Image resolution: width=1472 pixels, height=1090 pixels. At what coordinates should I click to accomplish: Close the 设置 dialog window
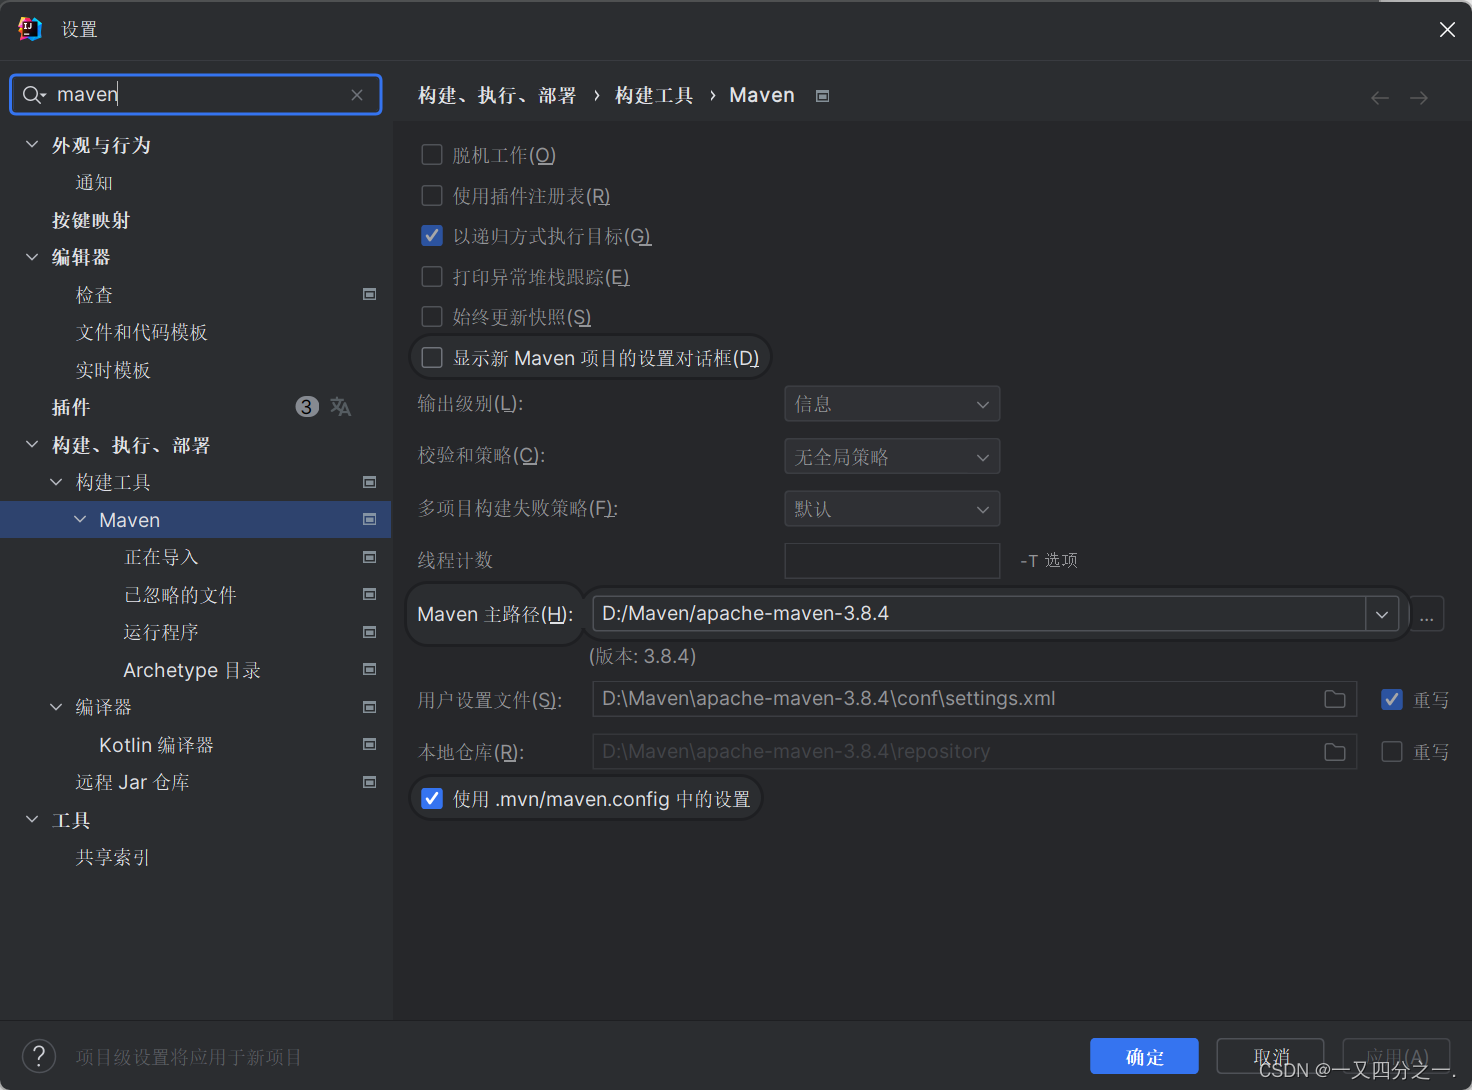click(1447, 30)
